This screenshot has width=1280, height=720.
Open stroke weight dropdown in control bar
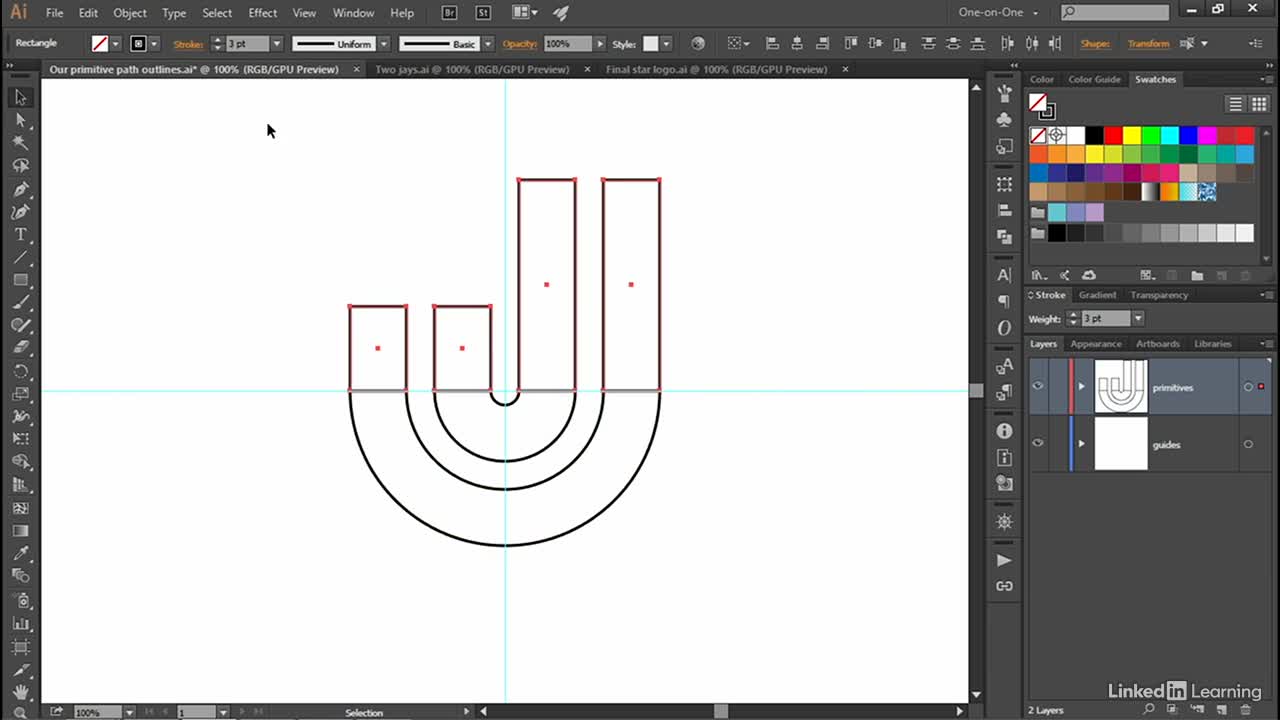(x=277, y=44)
